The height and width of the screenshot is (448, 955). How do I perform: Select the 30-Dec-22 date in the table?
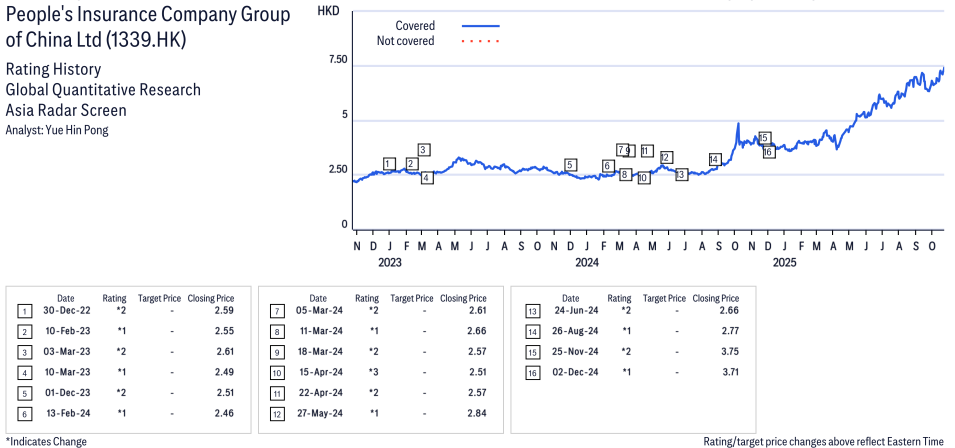click(65, 311)
